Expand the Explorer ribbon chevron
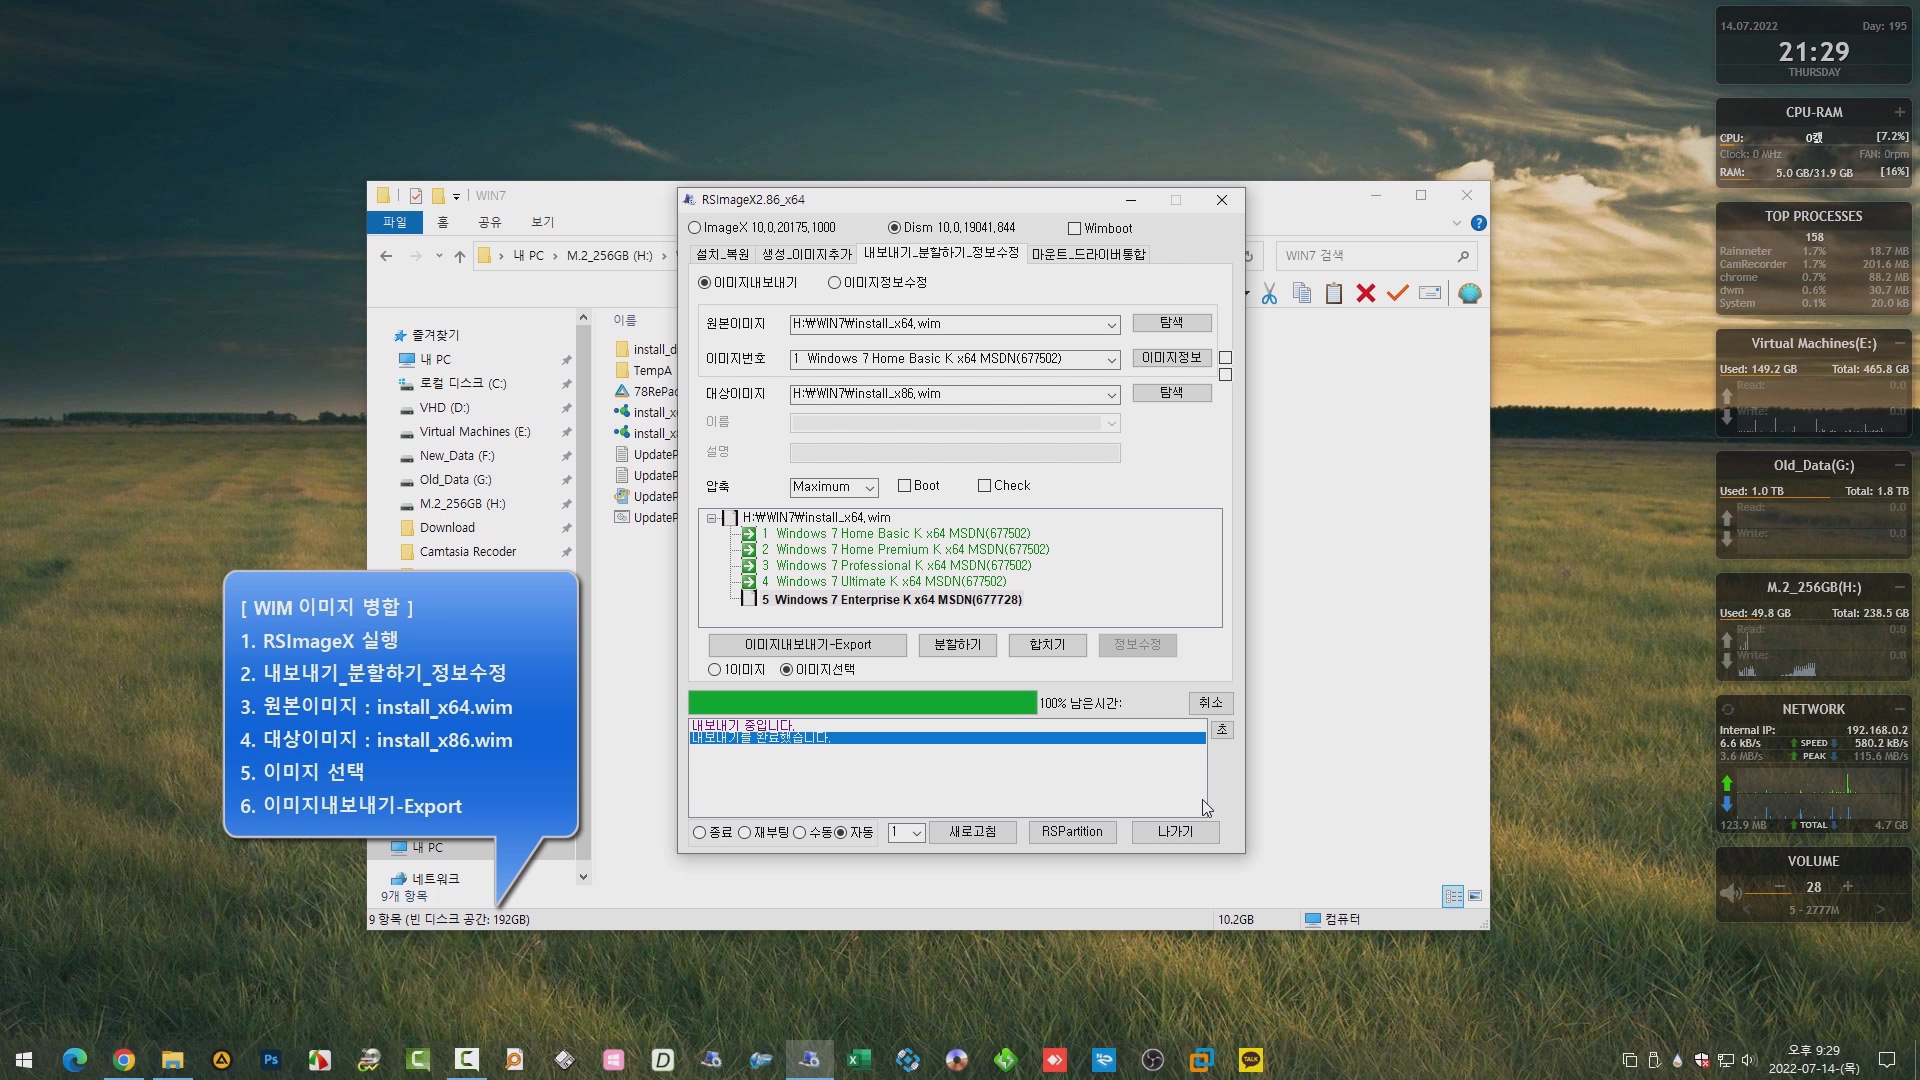This screenshot has height=1080, width=1920. coord(1456,223)
